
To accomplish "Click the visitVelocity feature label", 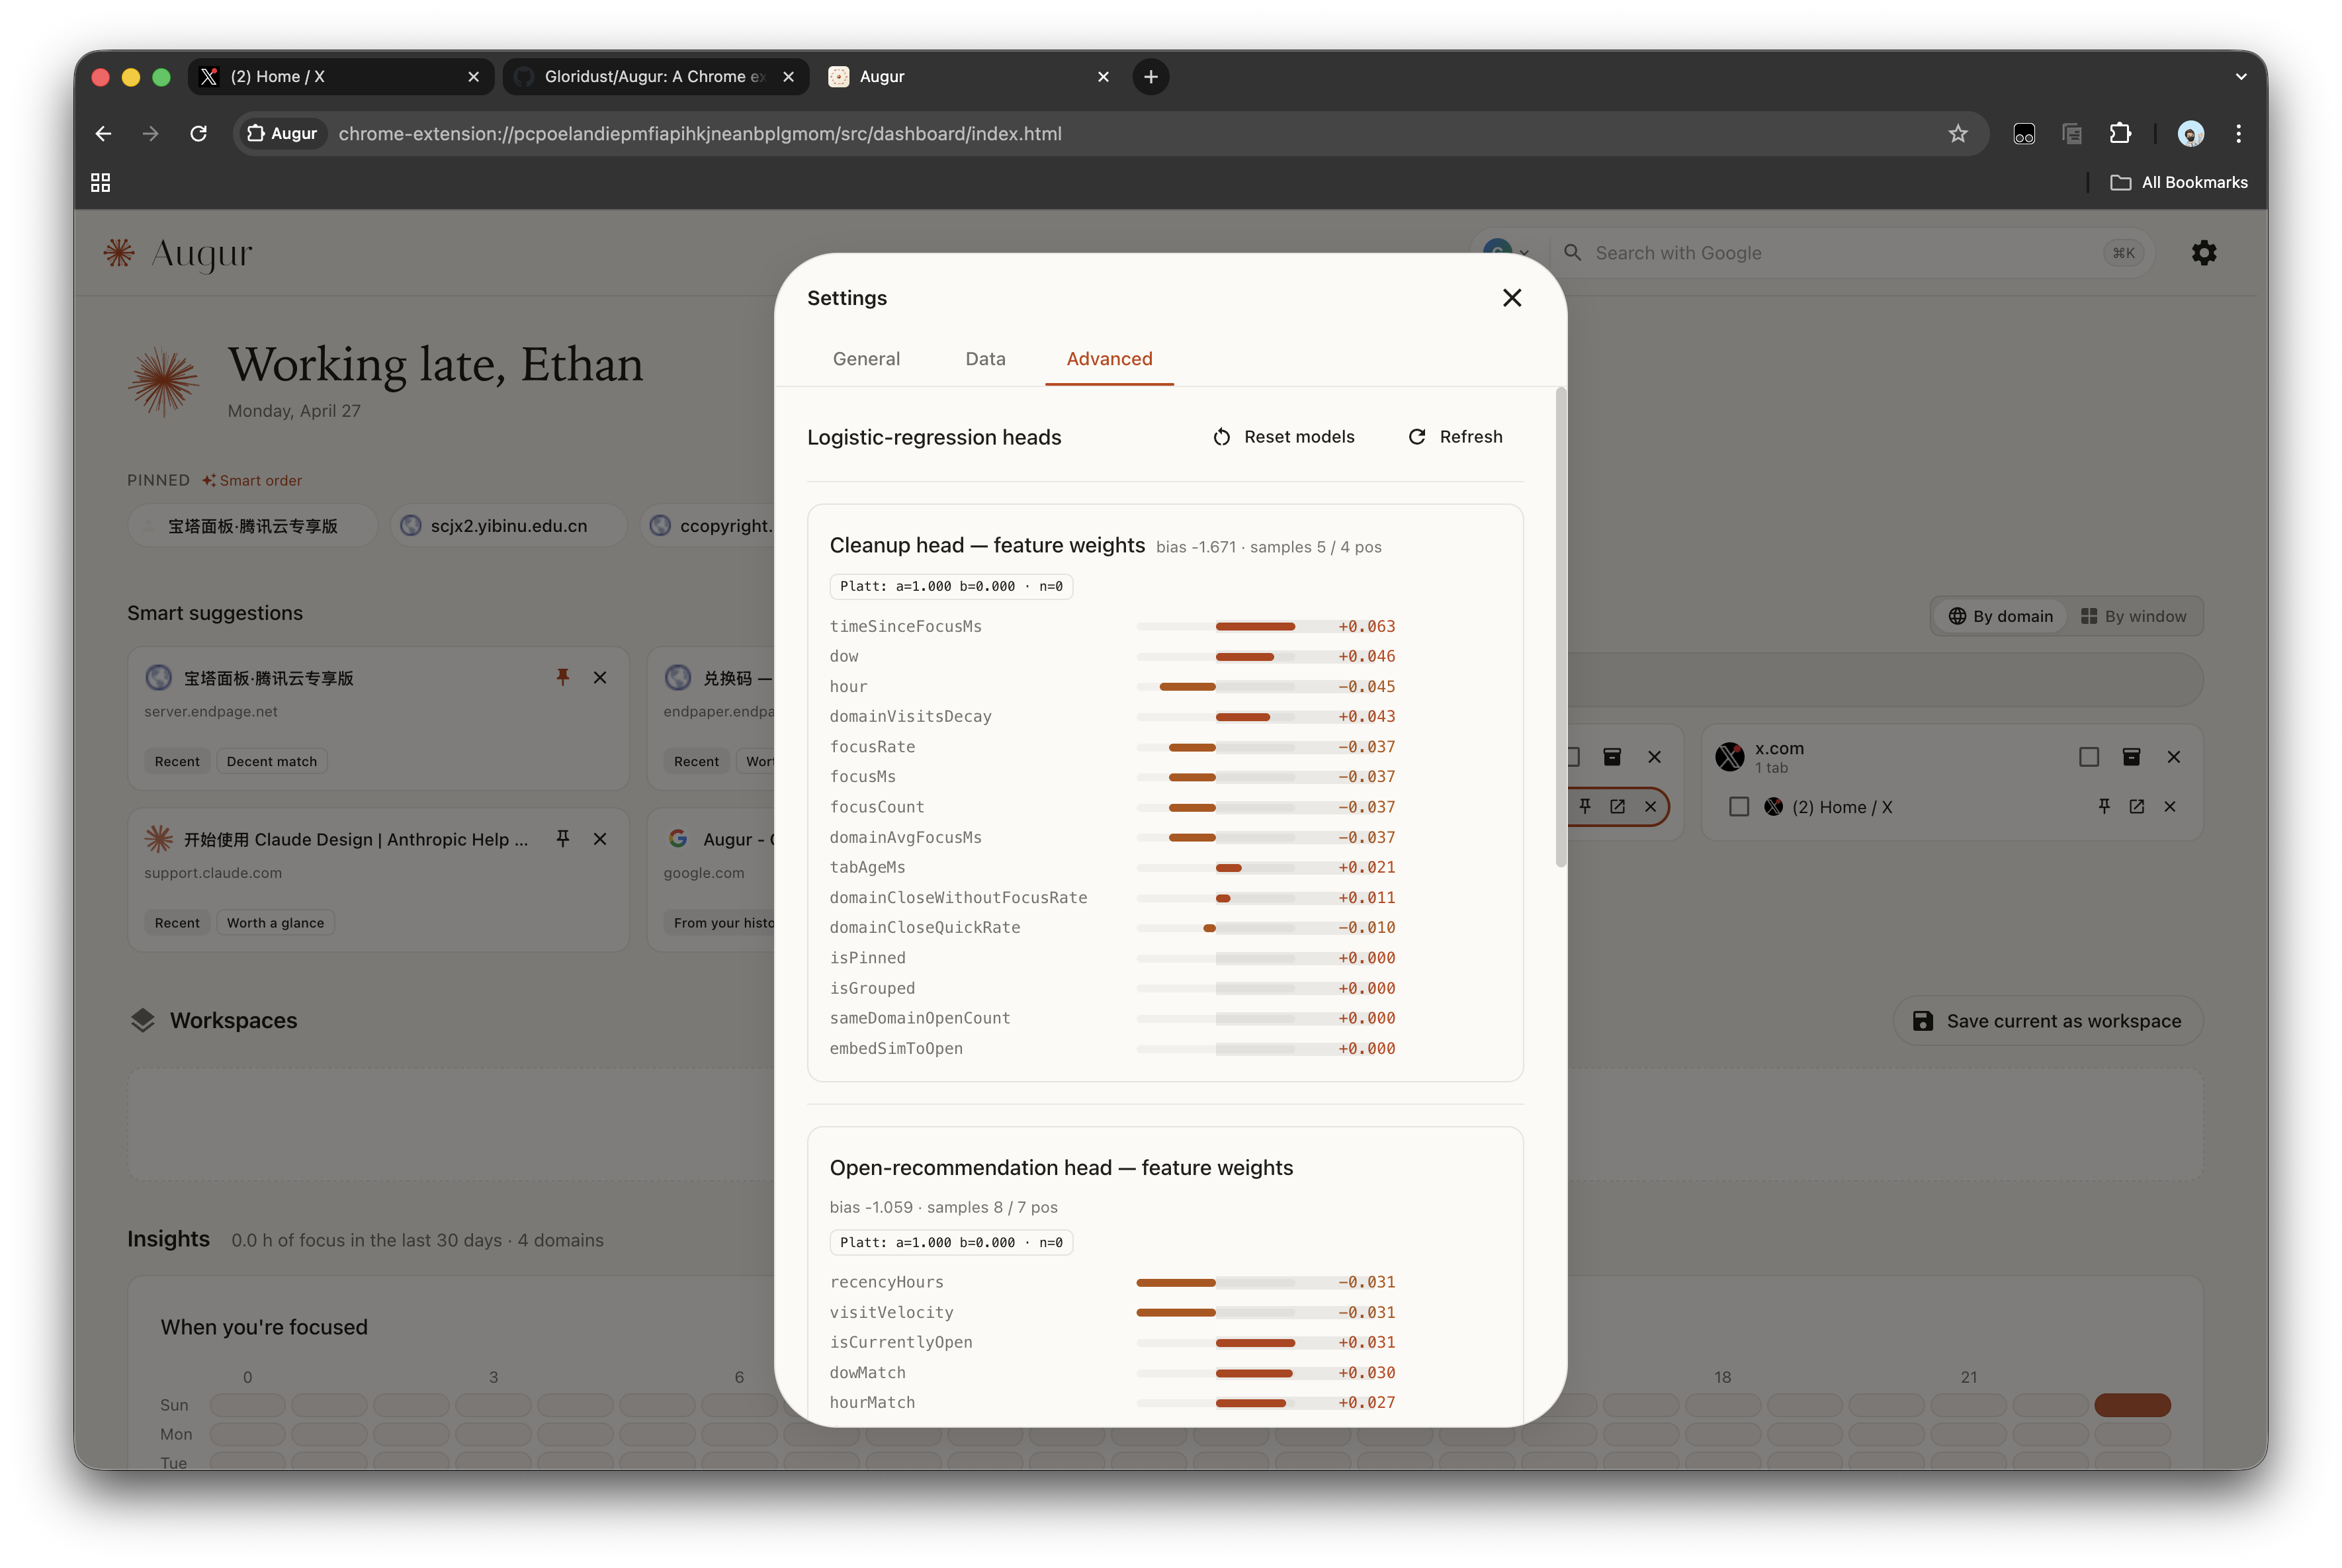I will (891, 1313).
